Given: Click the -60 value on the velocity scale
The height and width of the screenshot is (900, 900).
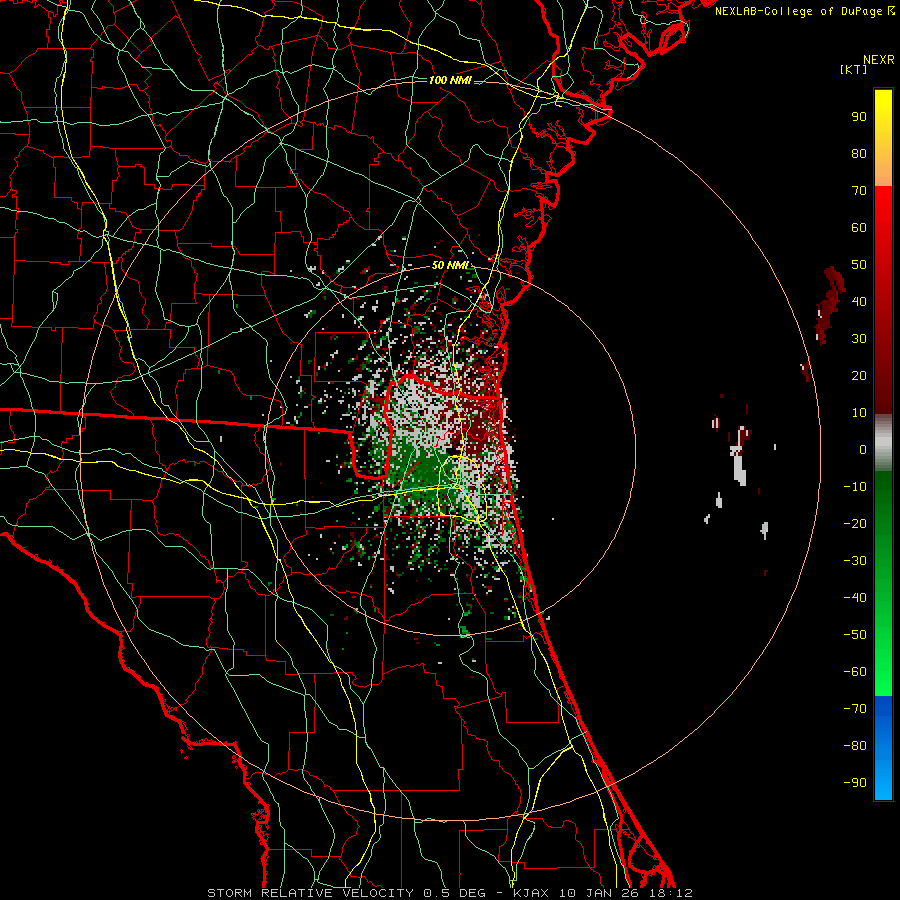Looking at the screenshot, I should (855, 672).
